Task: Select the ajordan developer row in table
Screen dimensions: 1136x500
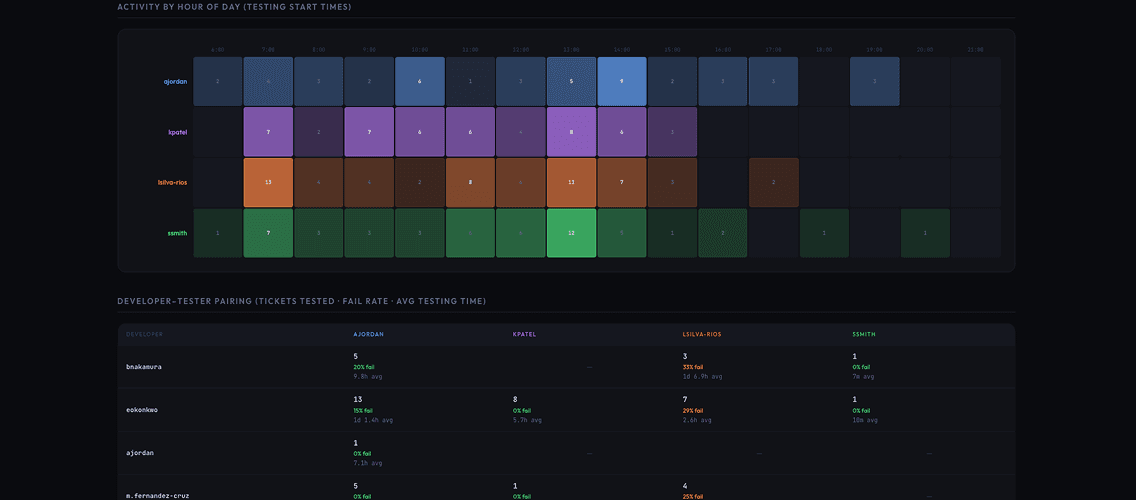Action: pos(567,453)
